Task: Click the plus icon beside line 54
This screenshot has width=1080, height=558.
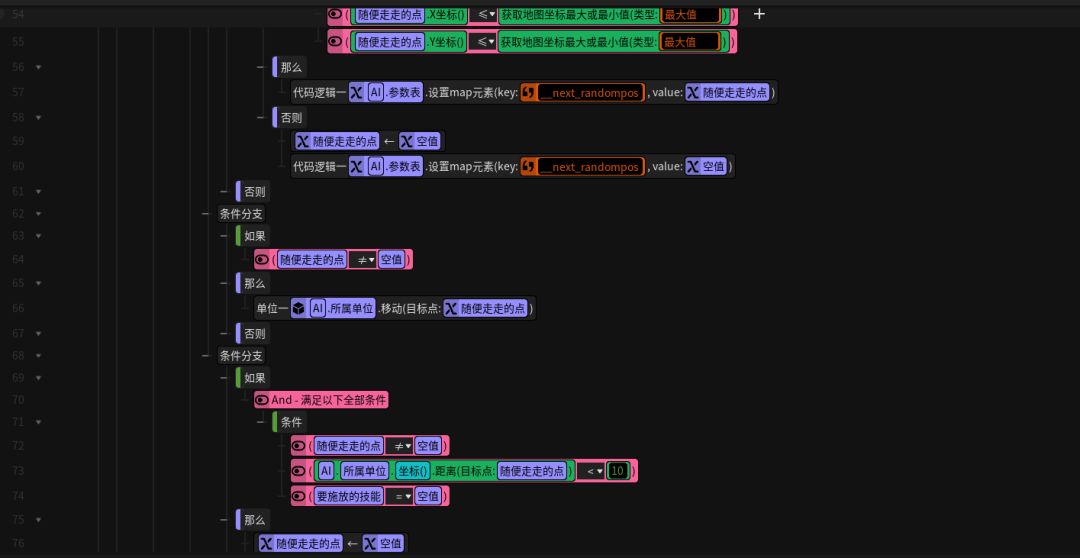Action: [759, 14]
